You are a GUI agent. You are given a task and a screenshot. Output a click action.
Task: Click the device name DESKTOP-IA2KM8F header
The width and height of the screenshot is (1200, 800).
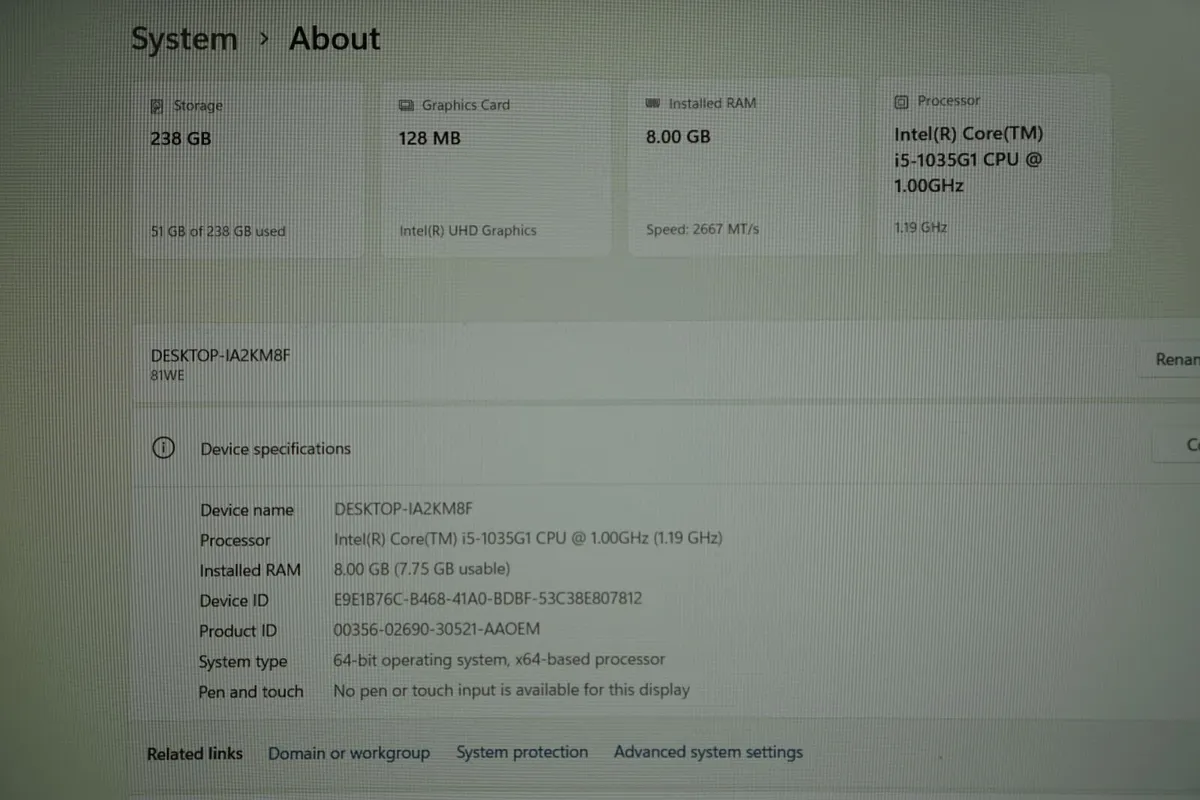(219, 355)
